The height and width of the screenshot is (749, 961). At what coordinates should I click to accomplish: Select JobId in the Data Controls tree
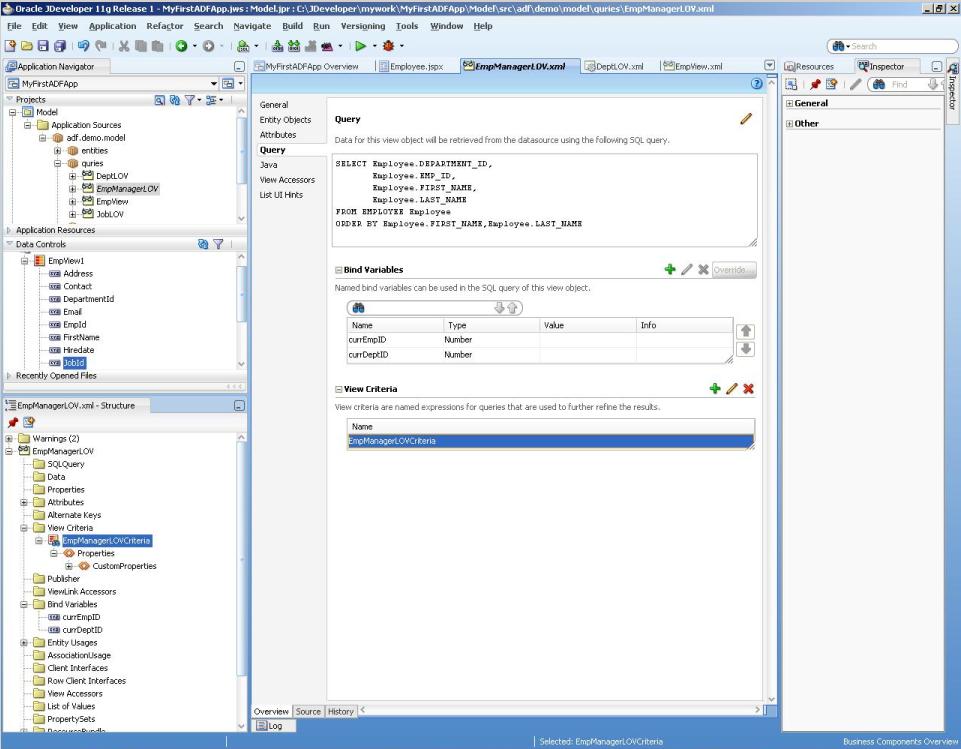76,361
